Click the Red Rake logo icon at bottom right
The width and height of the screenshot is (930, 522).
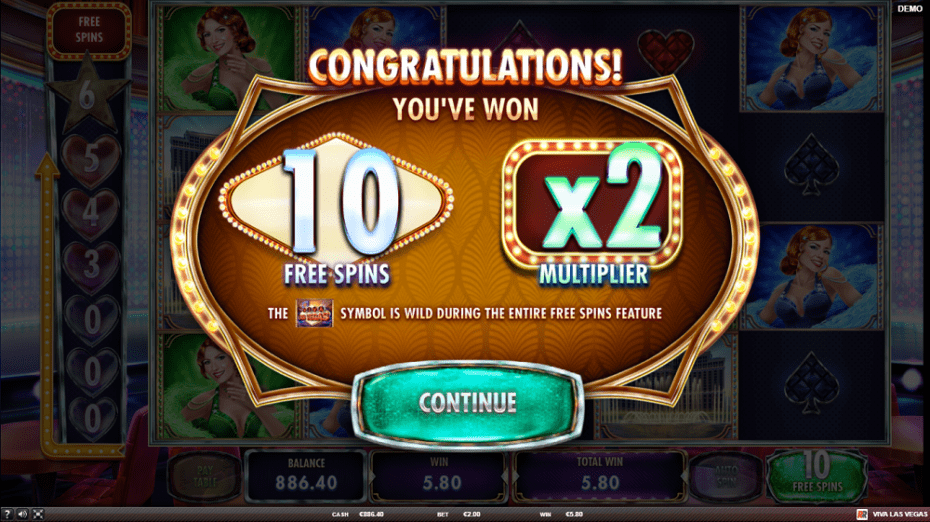pyautogui.click(x=862, y=514)
